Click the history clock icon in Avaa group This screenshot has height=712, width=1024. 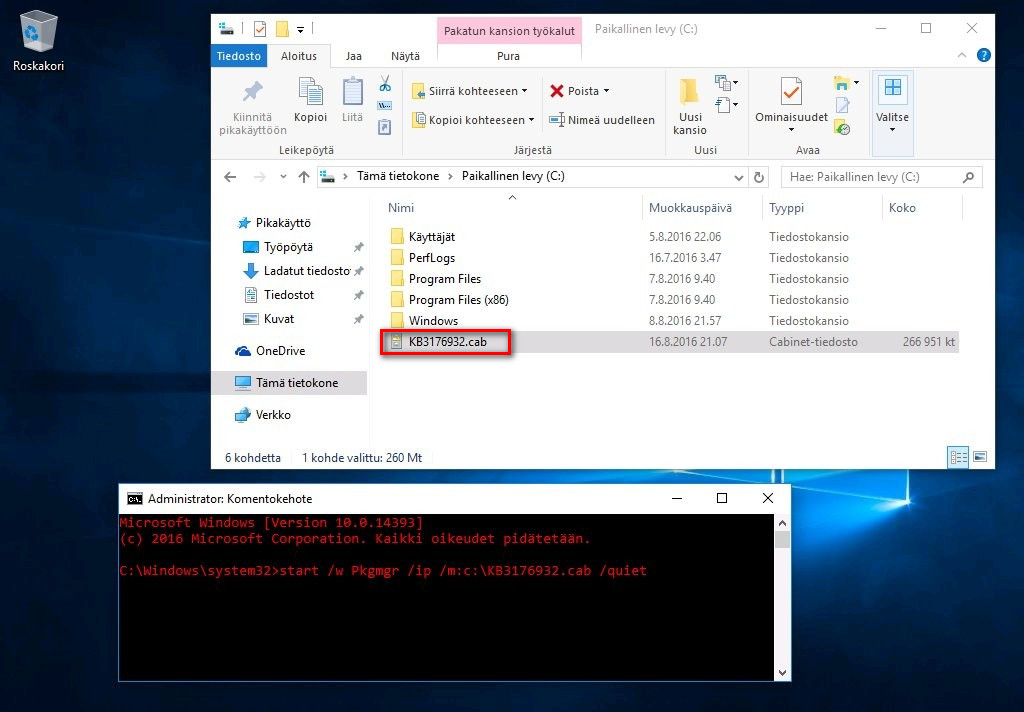tap(842, 127)
